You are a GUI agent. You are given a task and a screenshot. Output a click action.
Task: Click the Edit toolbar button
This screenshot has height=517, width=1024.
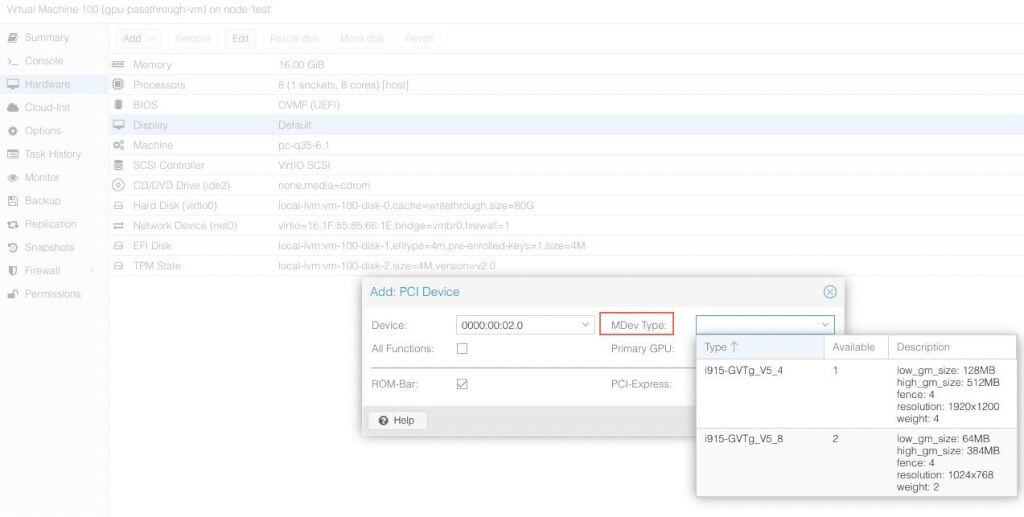tap(240, 39)
